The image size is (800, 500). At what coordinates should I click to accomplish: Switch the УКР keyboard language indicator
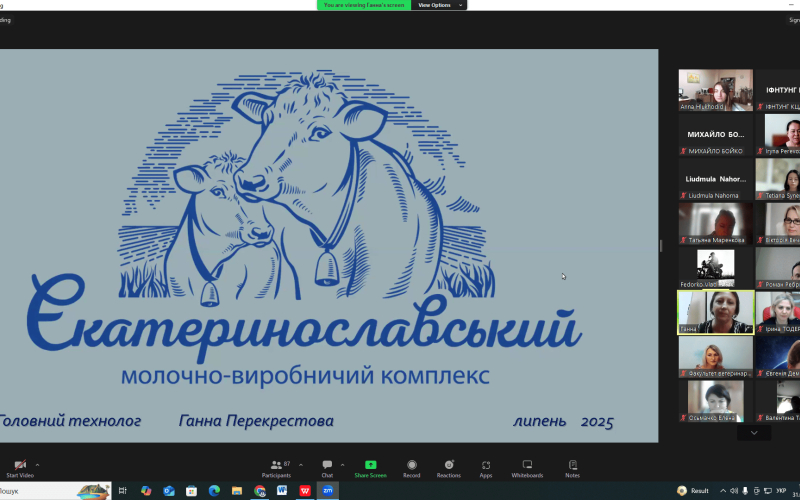(781, 491)
